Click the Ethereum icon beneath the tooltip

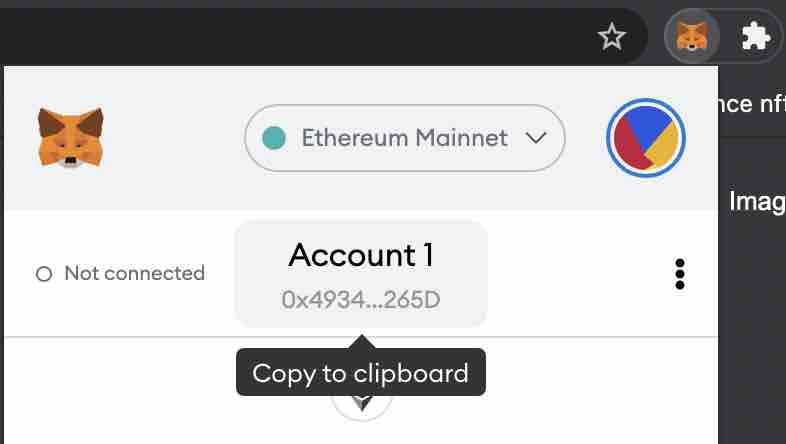point(361,403)
